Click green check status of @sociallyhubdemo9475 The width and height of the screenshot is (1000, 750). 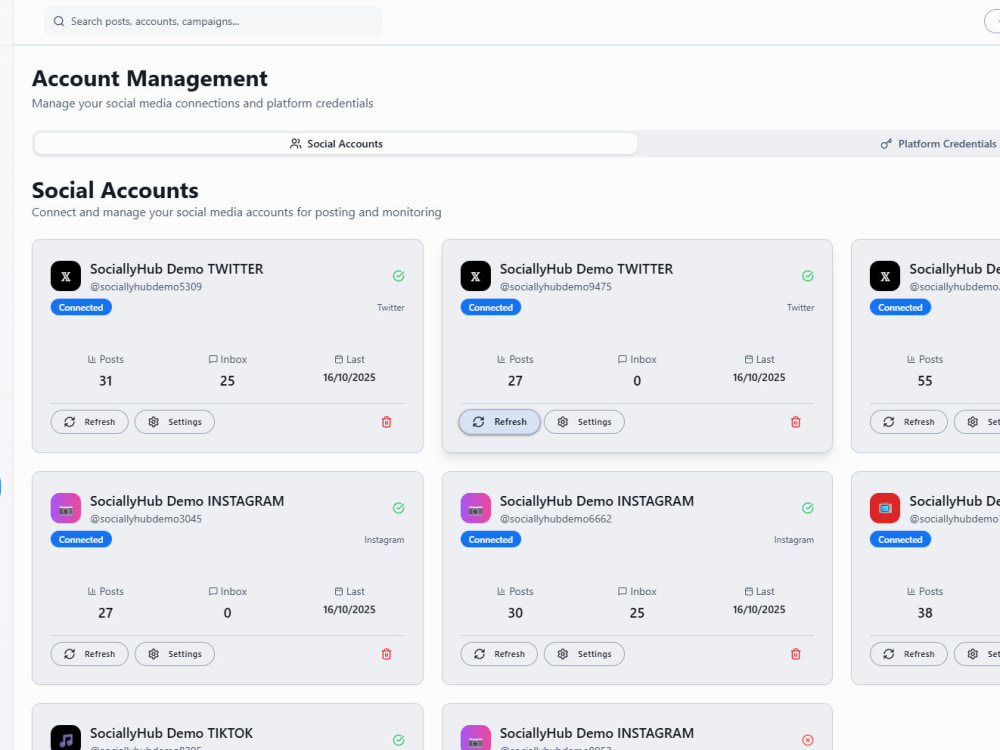coord(808,276)
